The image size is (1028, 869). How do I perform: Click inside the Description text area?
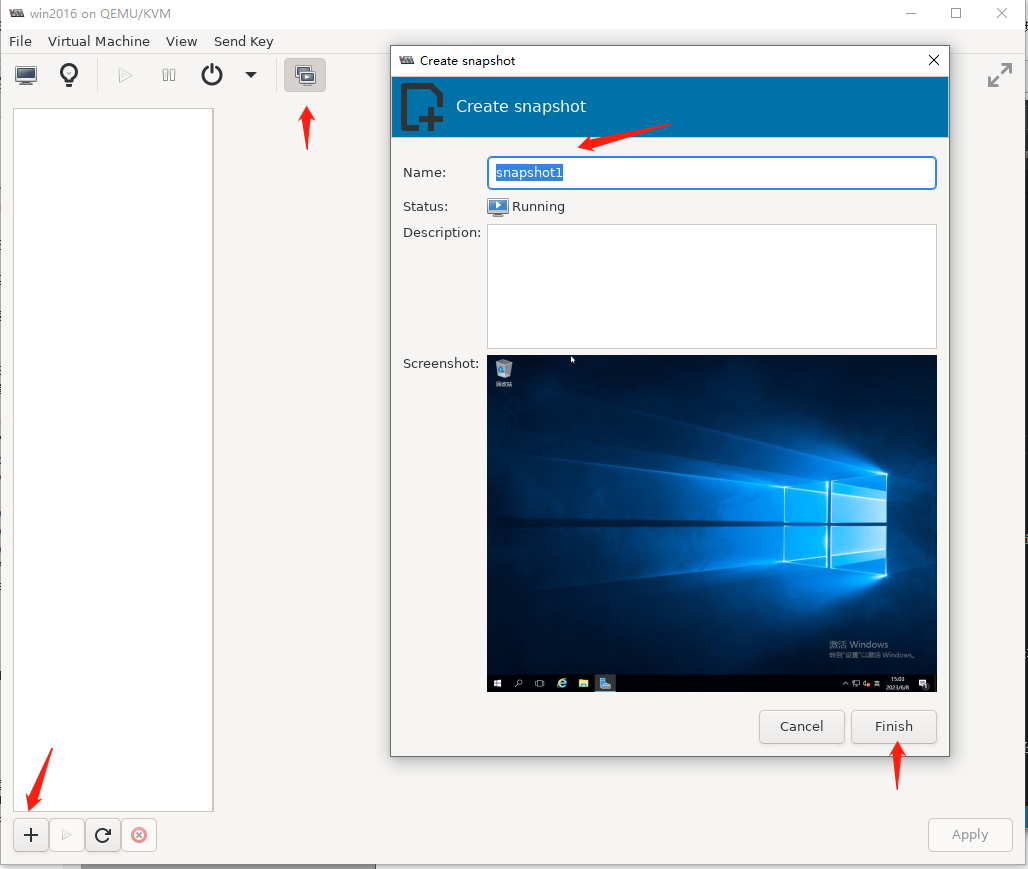point(711,286)
